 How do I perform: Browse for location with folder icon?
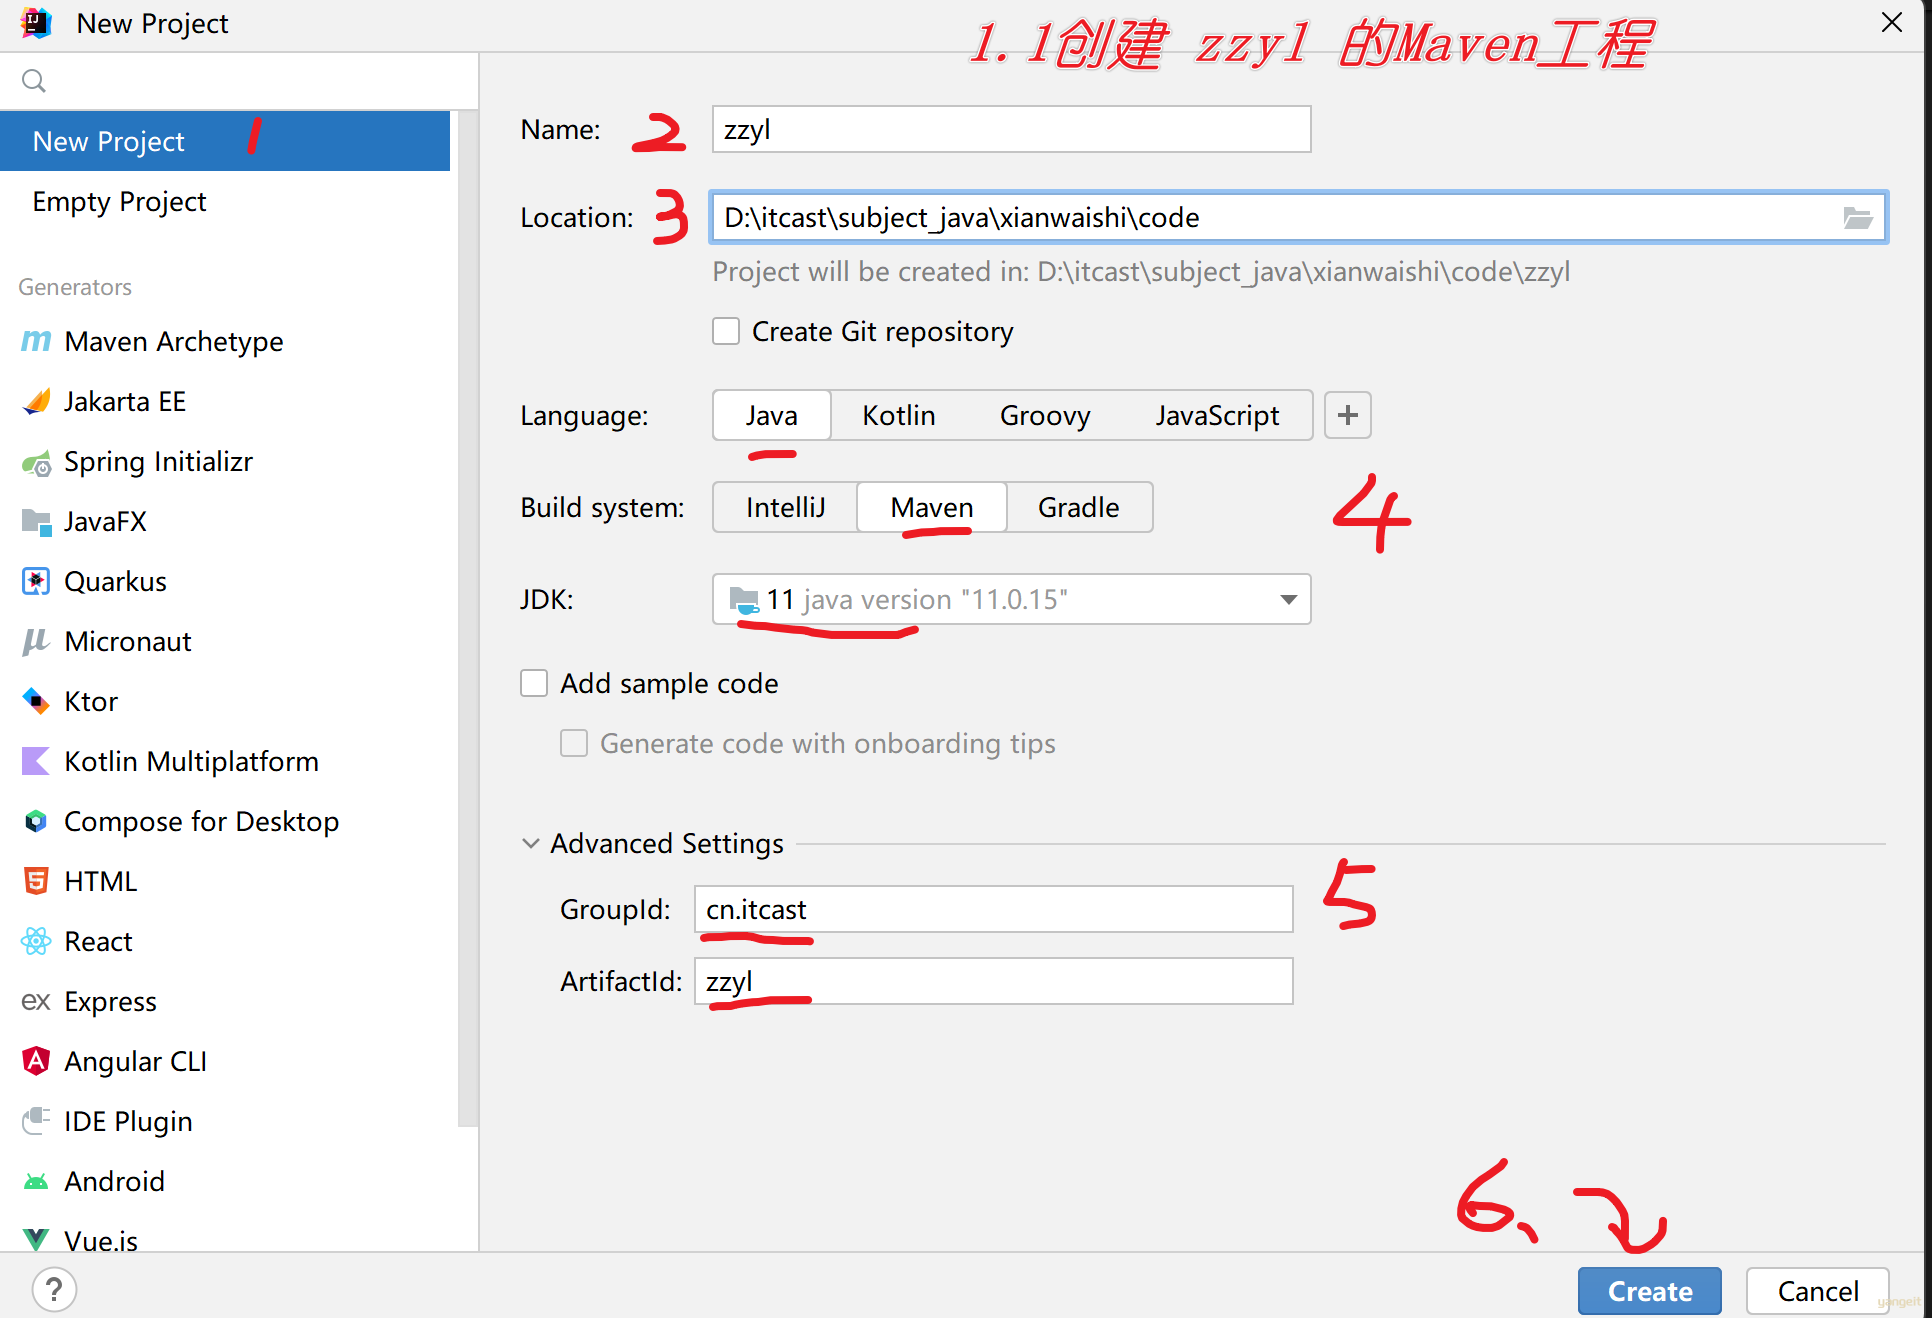pos(1858,217)
